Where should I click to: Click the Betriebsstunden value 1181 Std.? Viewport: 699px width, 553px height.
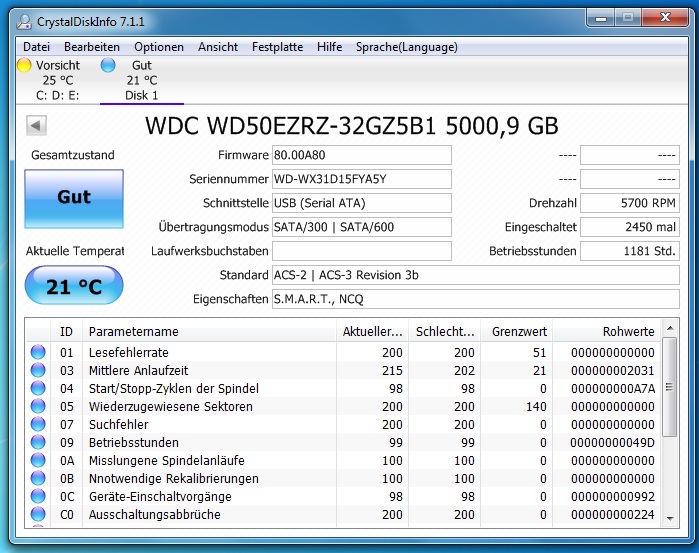click(x=630, y=251)
